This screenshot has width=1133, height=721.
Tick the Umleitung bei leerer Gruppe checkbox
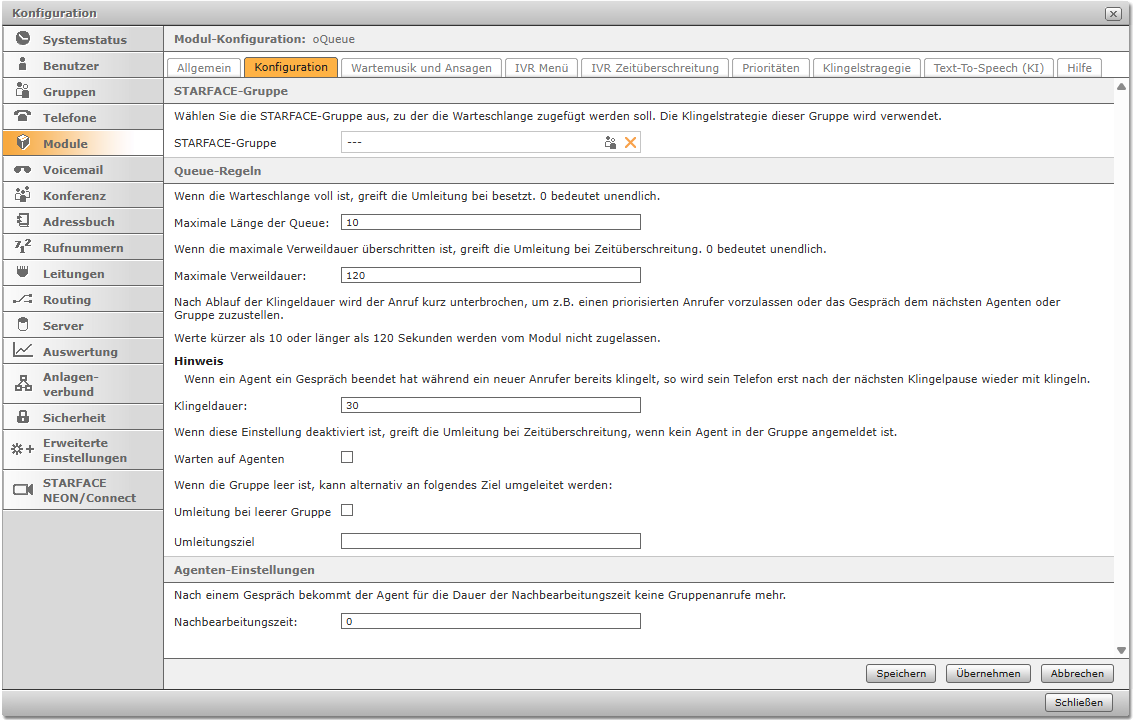click(x=347, y=511)
